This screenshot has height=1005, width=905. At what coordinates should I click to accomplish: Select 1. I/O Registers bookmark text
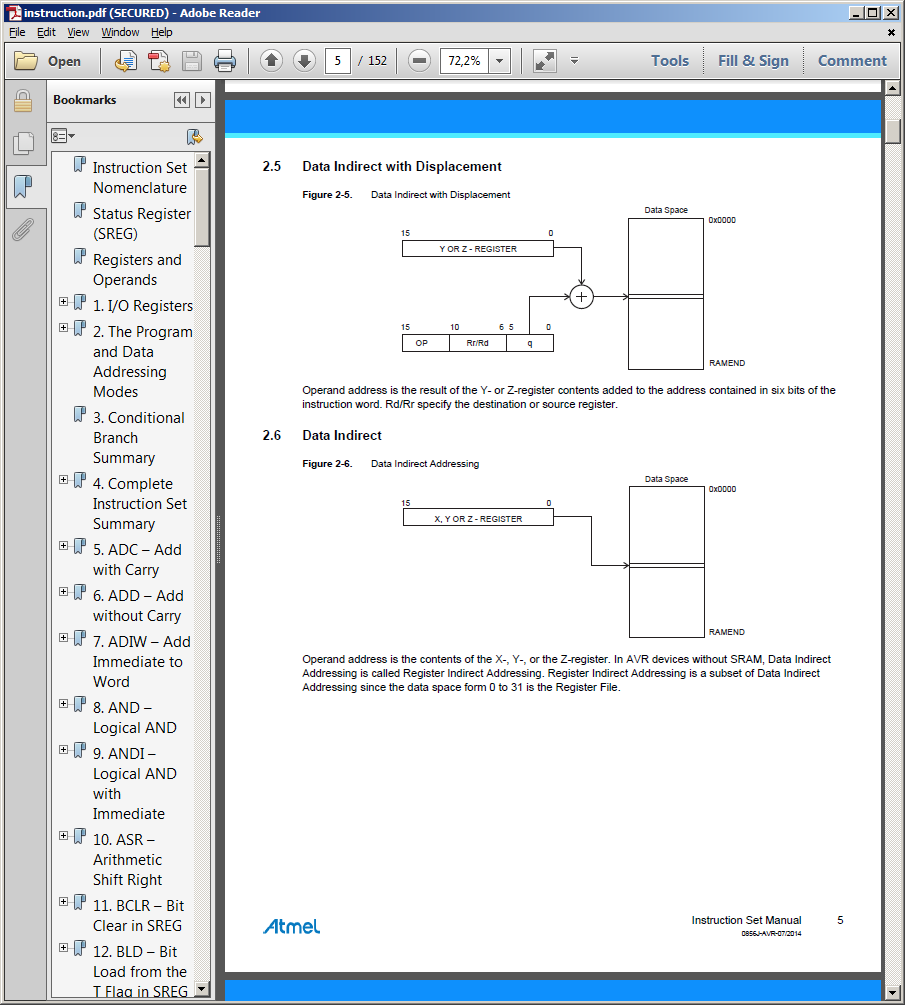142,306
